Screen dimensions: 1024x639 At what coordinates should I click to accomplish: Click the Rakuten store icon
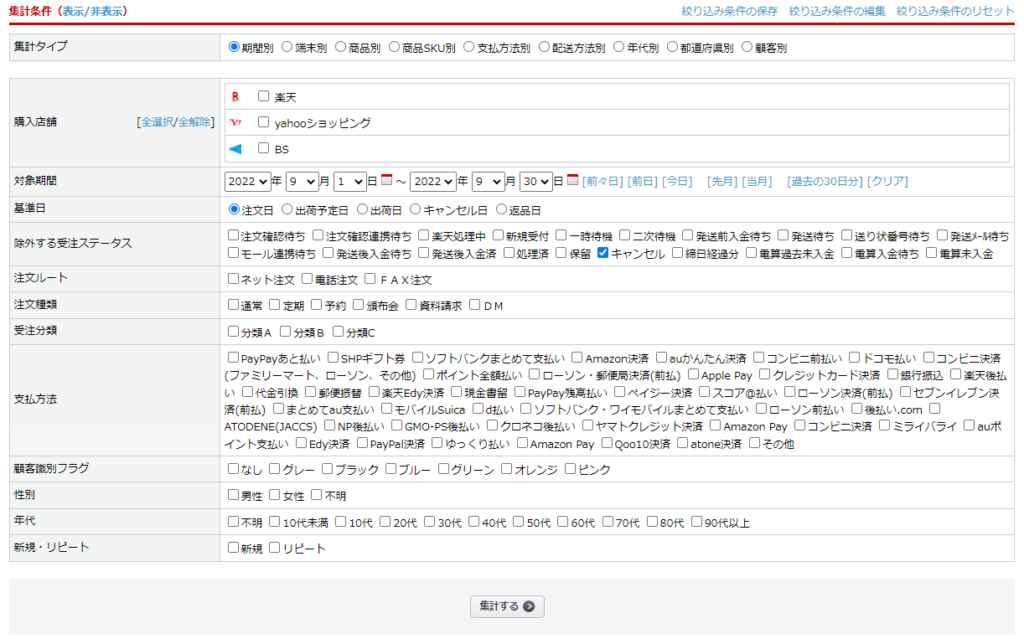tap(236, 97)
